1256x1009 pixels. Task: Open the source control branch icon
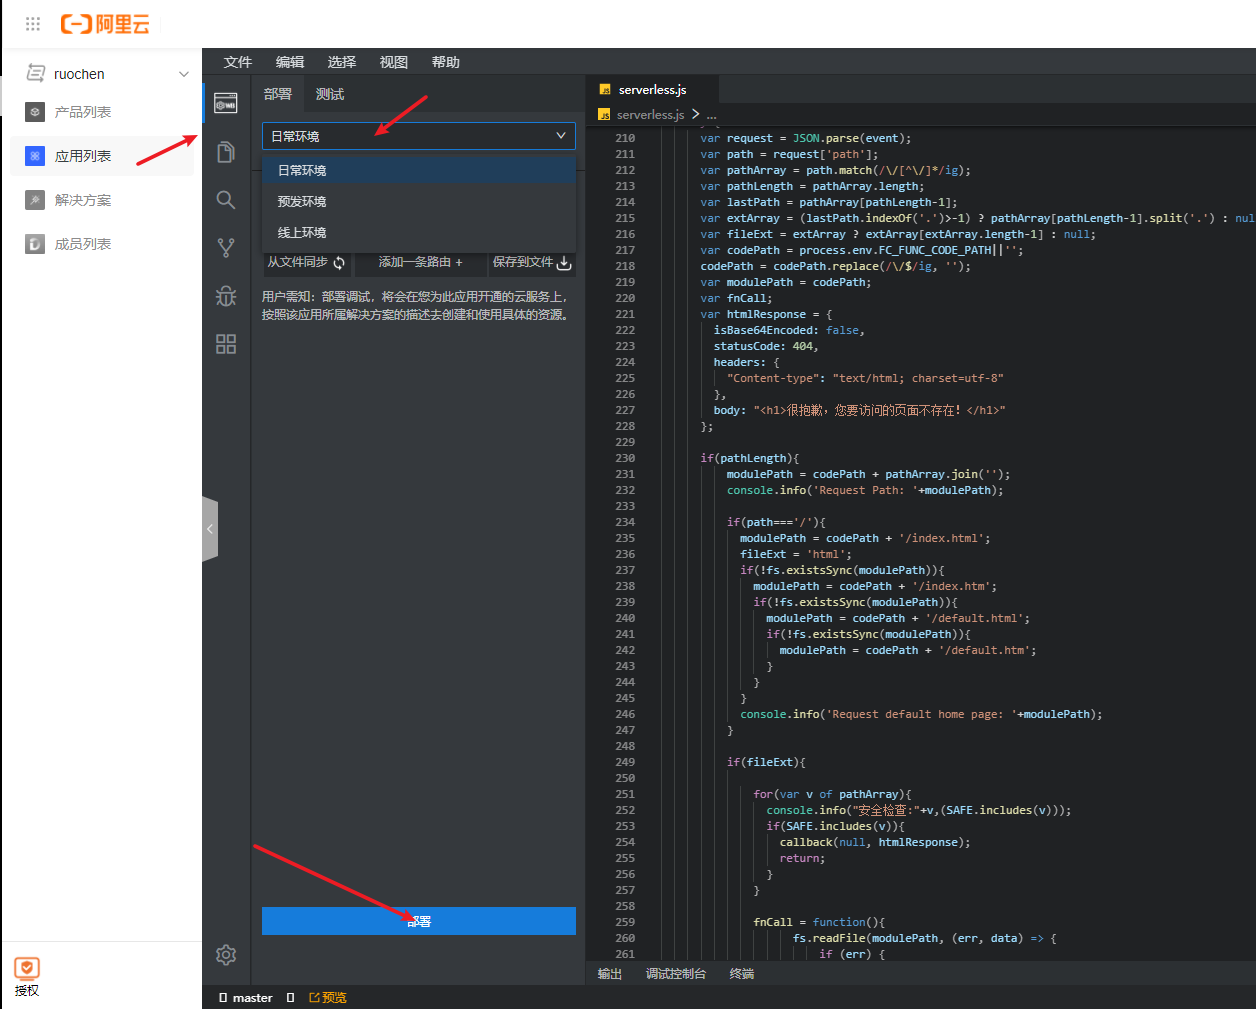point(226,247)
